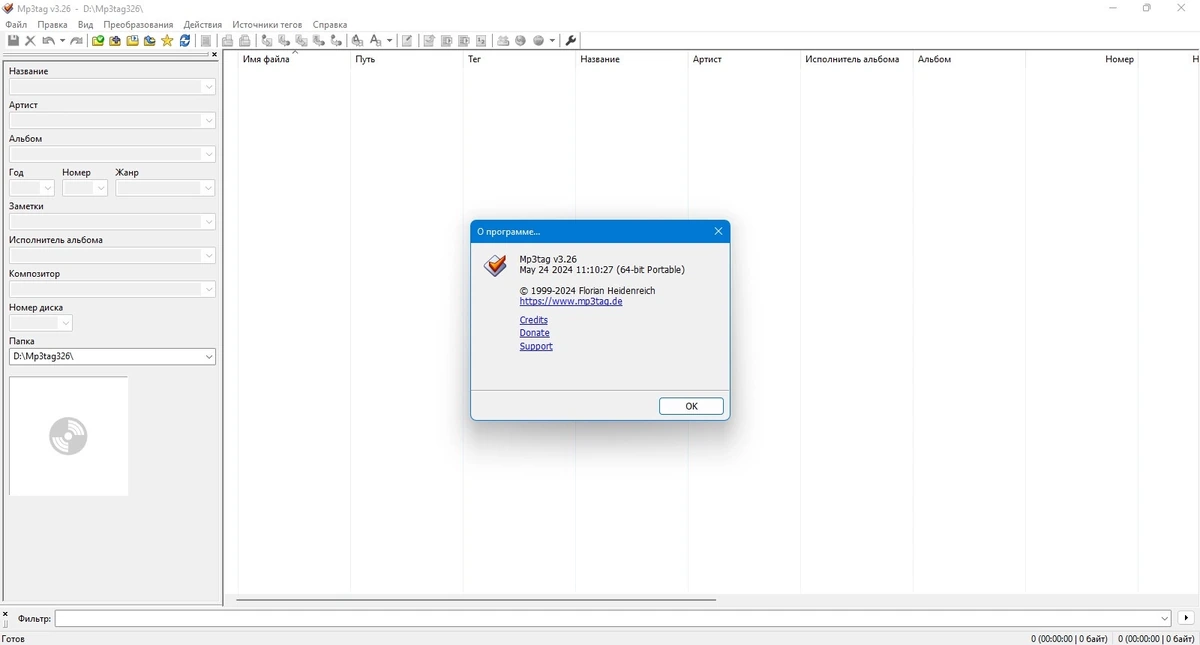Click the Actions icon in toolbar

click(x=357, y=41)
